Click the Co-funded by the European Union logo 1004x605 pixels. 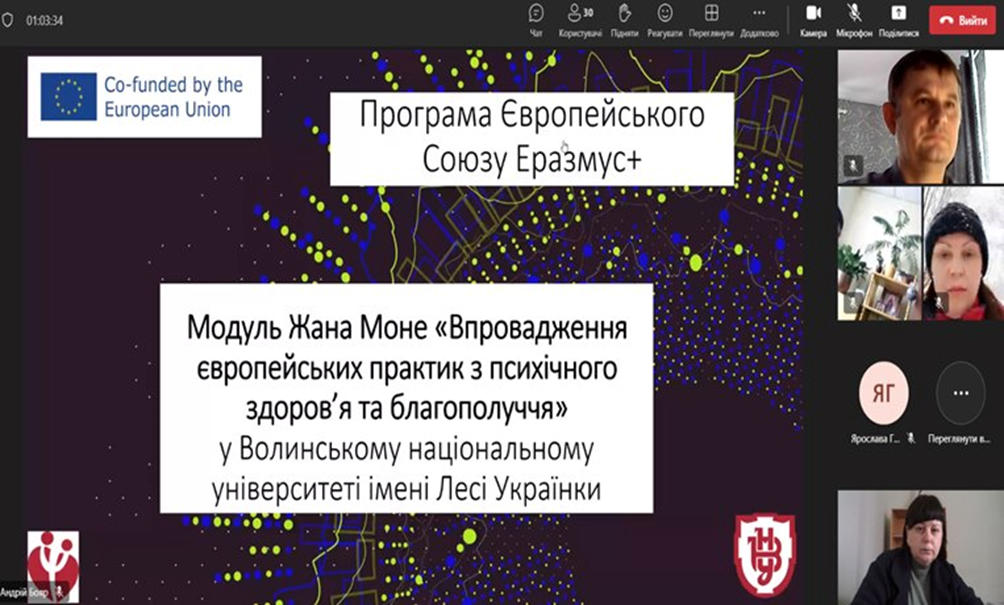[x=145, y=97]
